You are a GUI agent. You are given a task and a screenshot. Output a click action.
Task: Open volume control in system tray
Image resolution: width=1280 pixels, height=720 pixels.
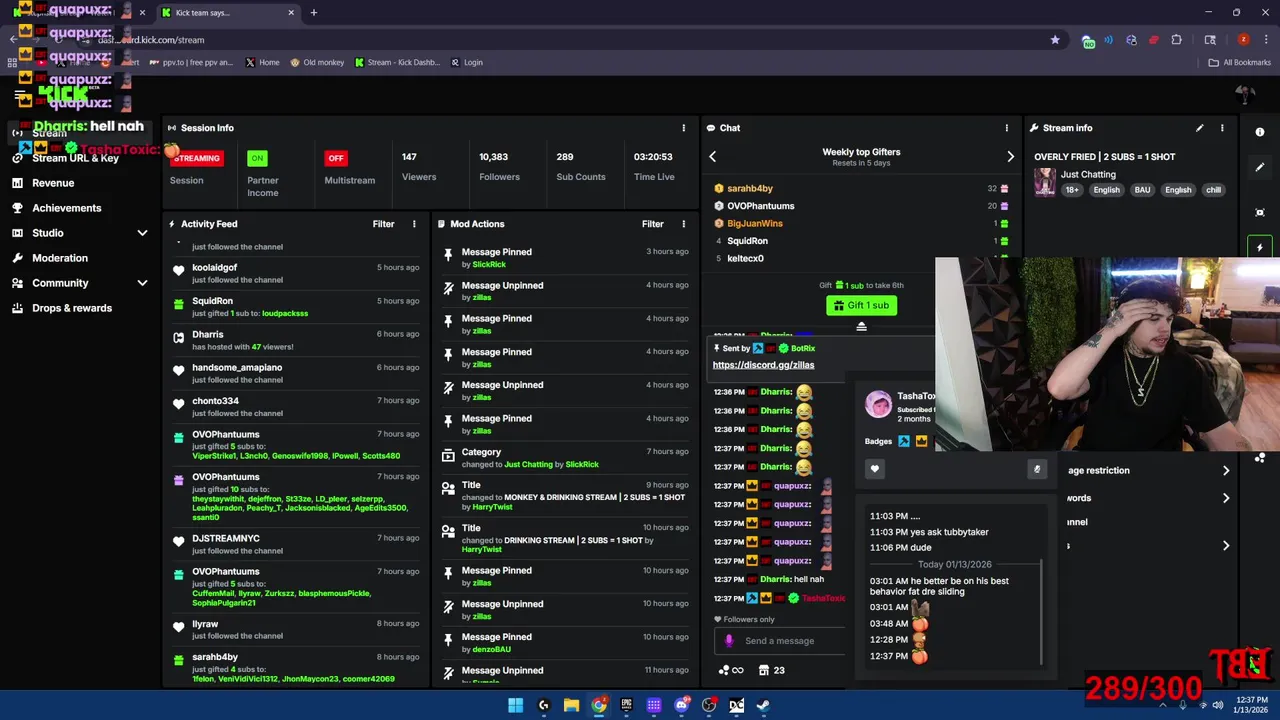(1217, 705)
